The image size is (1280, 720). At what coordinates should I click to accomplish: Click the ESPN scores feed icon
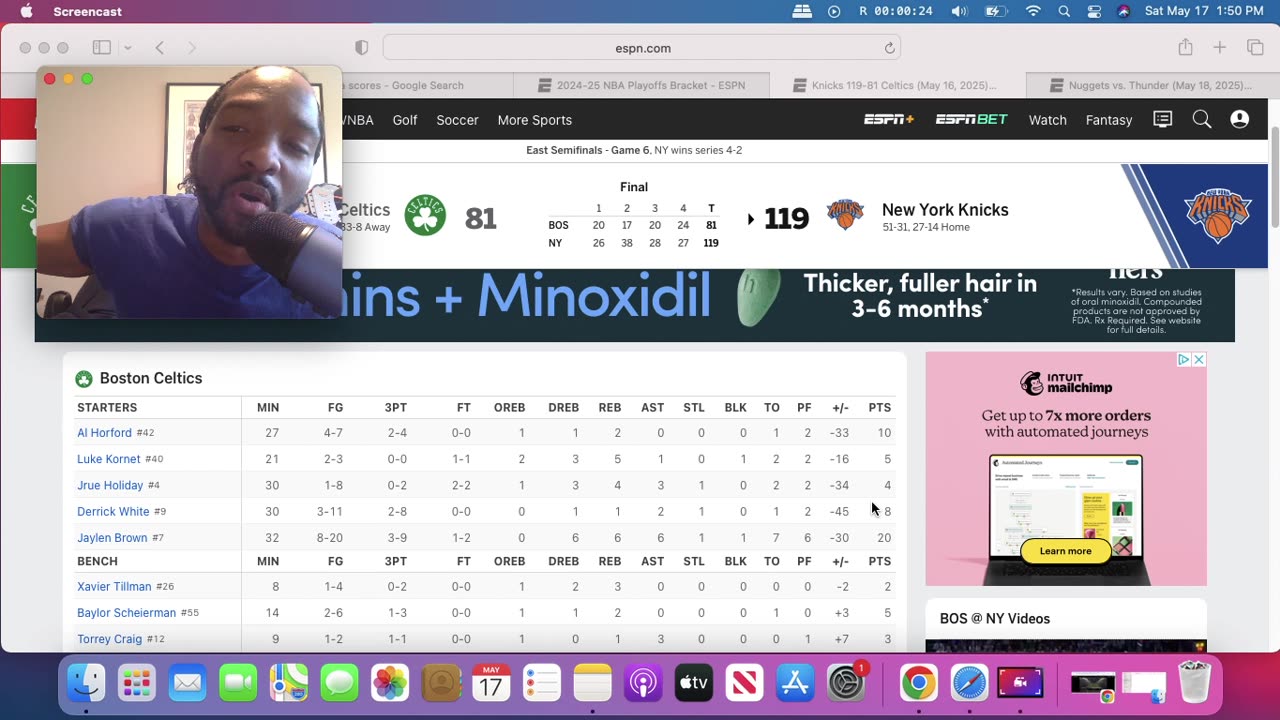(1162, 119)
